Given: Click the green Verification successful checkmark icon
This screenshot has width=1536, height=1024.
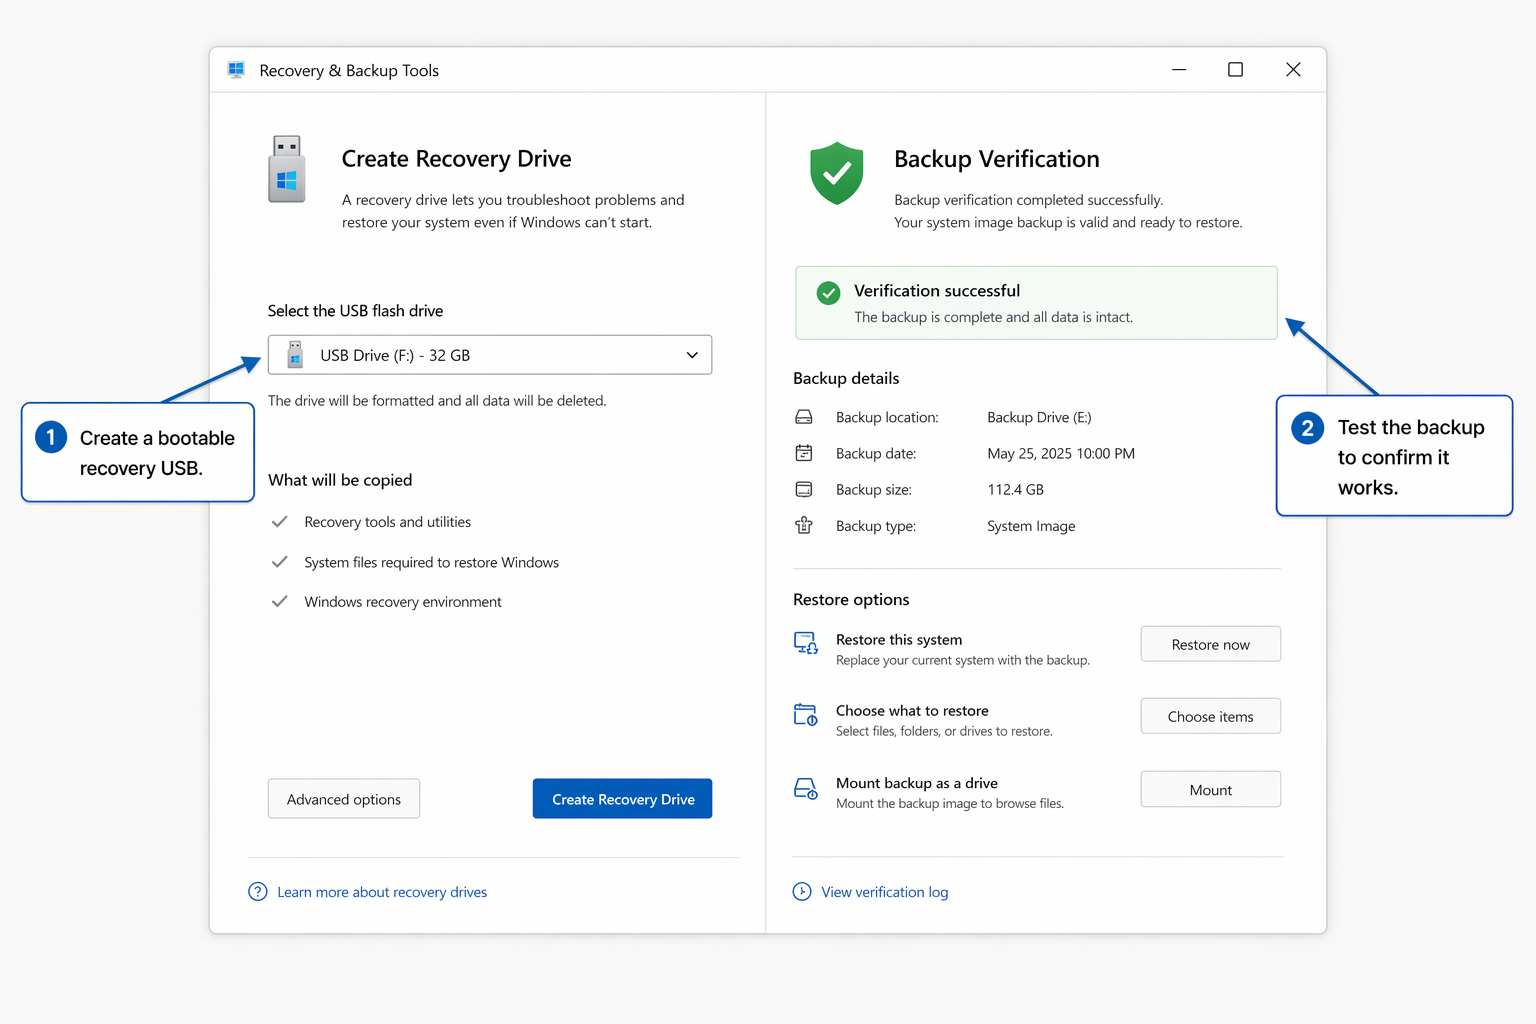Looking at the screenshot, I should 828,293.
